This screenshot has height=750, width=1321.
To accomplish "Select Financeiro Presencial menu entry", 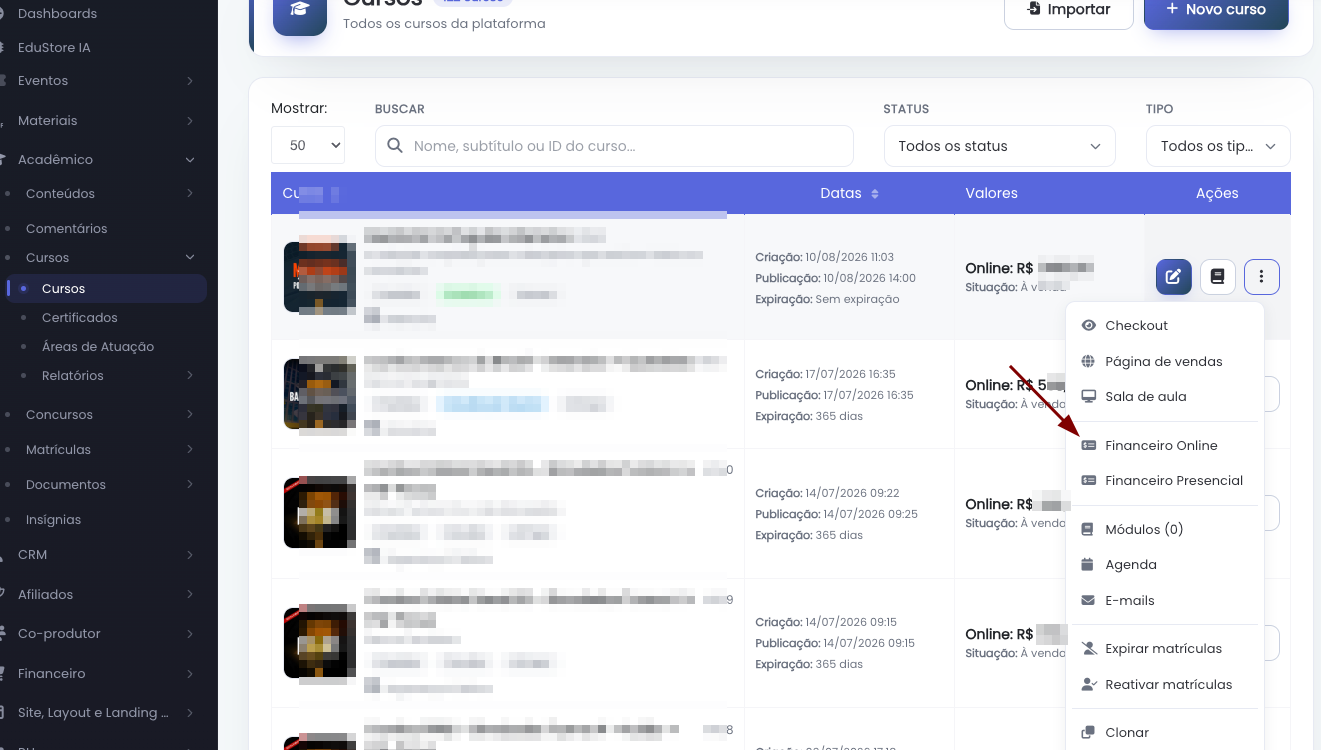I will [x=1165, y=481].
